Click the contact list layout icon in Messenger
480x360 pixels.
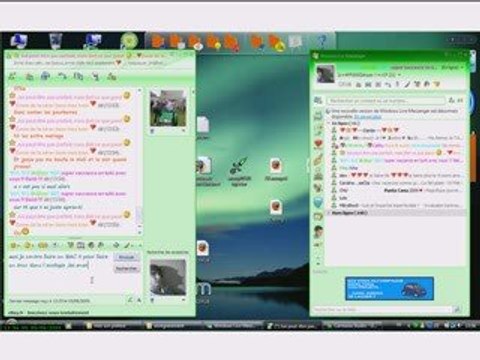[460, 100]
